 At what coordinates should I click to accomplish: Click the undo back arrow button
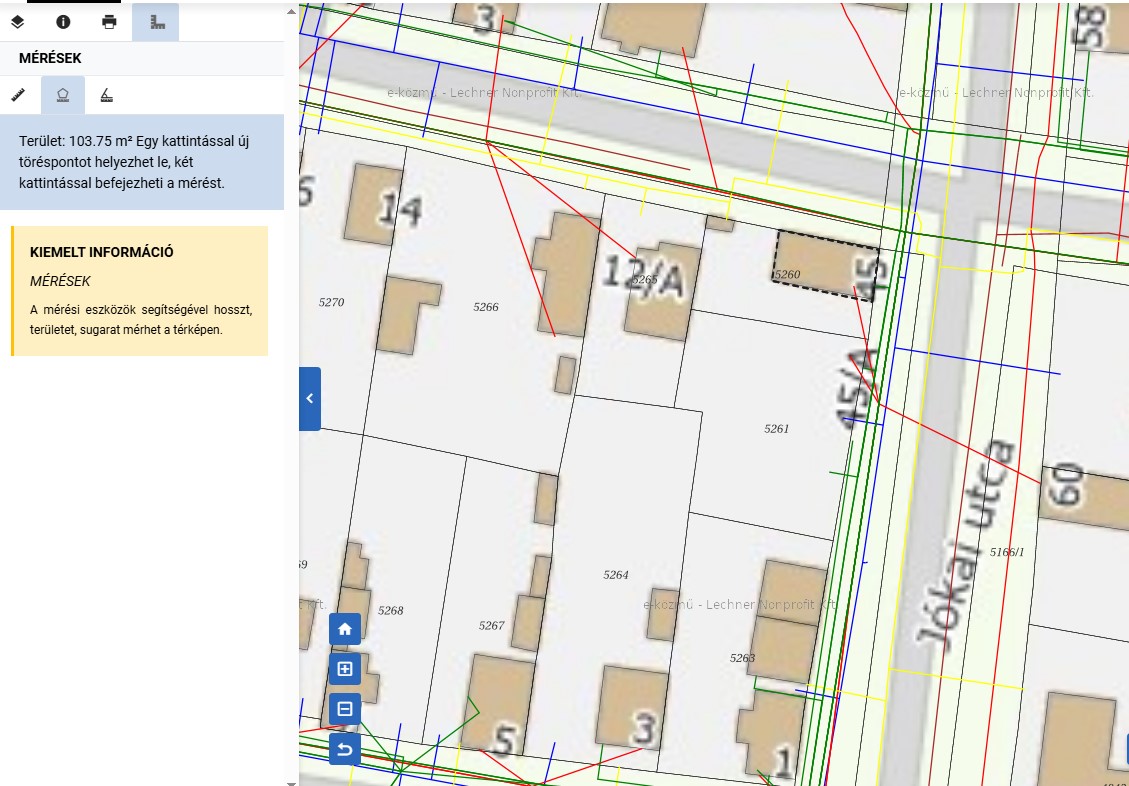click(345, 749)
